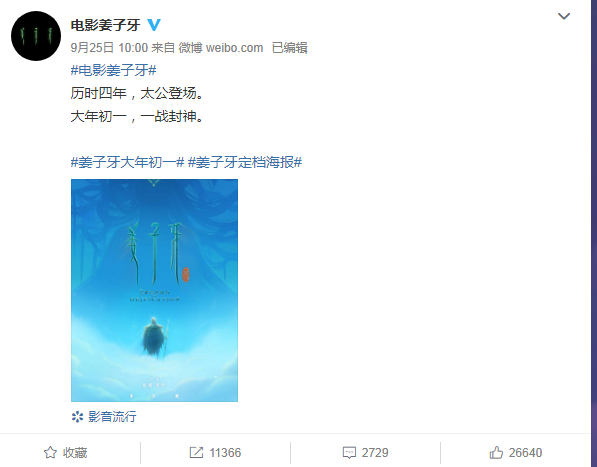The image size is (597, 467).
Task: Follow the 微博 weibo.com source link
Action: [221, 48]
